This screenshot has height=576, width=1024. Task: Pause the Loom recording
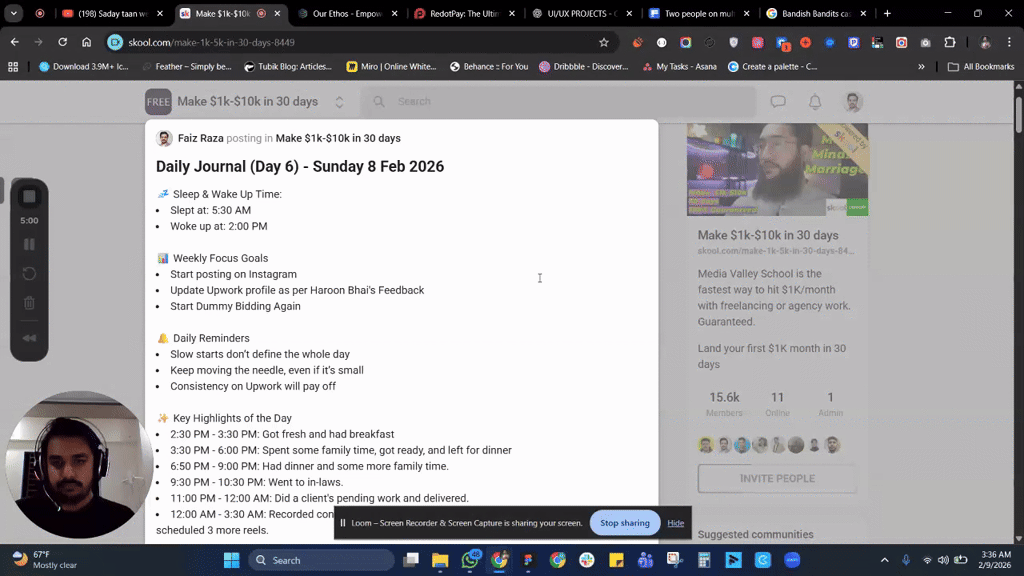click(x=29, y=242)
